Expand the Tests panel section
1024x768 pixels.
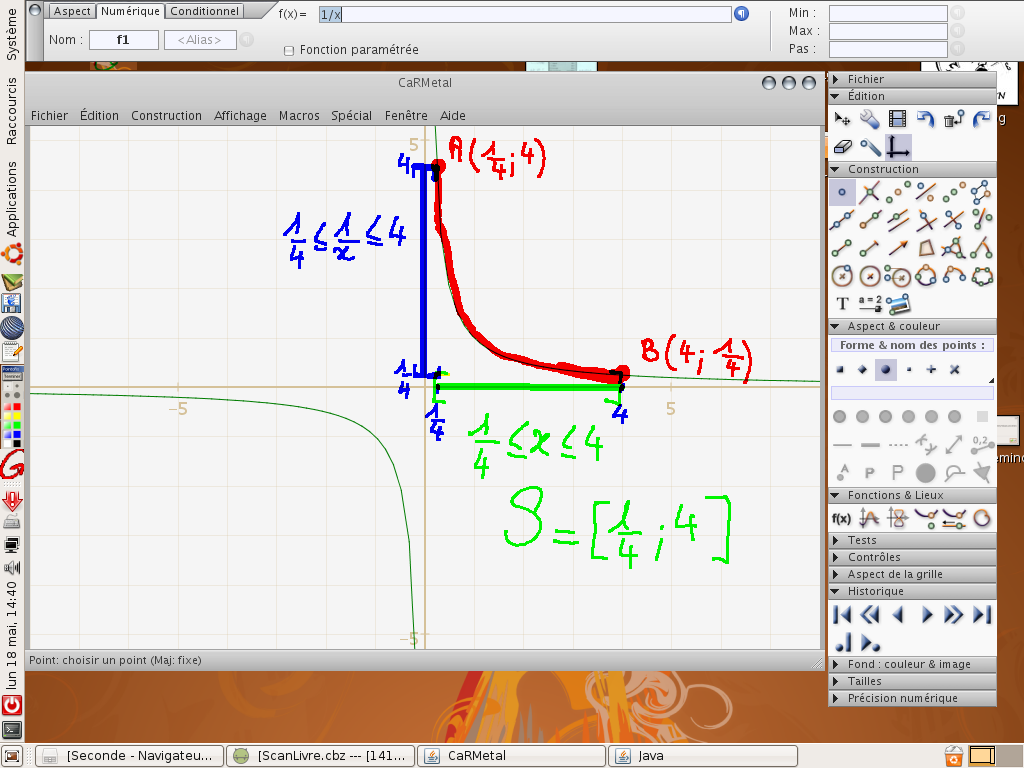click(861, 540)
